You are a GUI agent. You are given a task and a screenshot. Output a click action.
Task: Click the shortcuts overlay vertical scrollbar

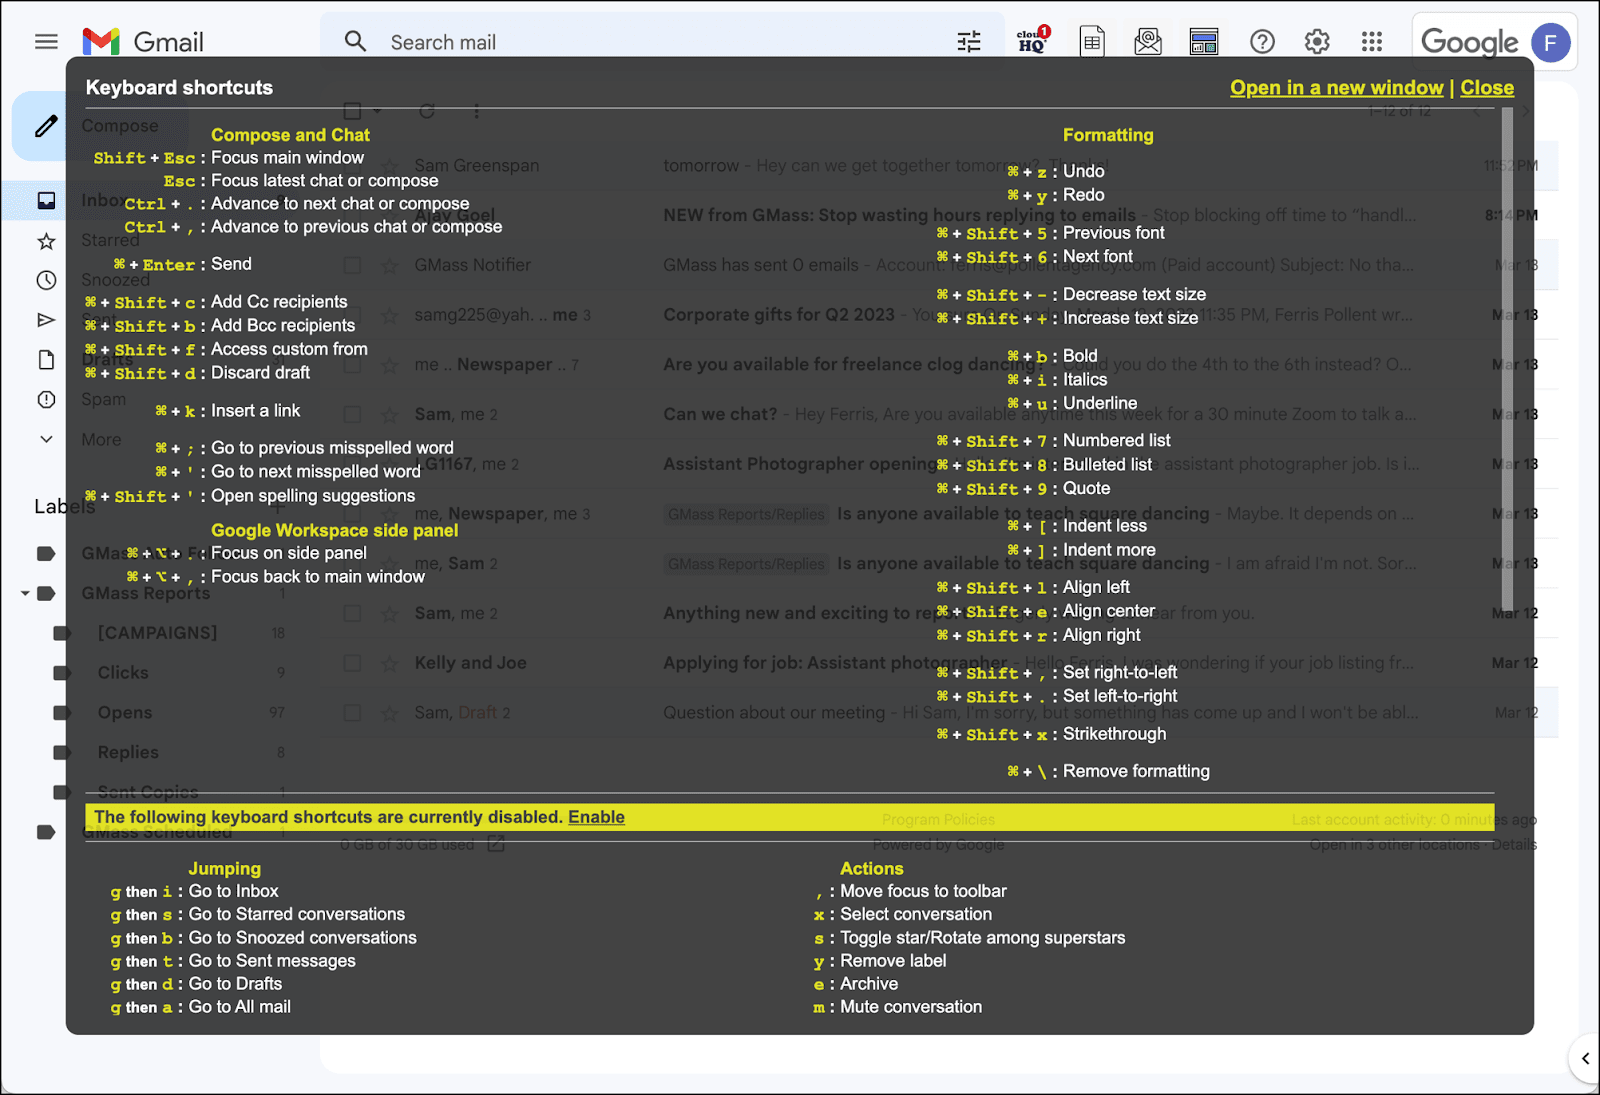pyautogui.click(x=1507, y=360)
